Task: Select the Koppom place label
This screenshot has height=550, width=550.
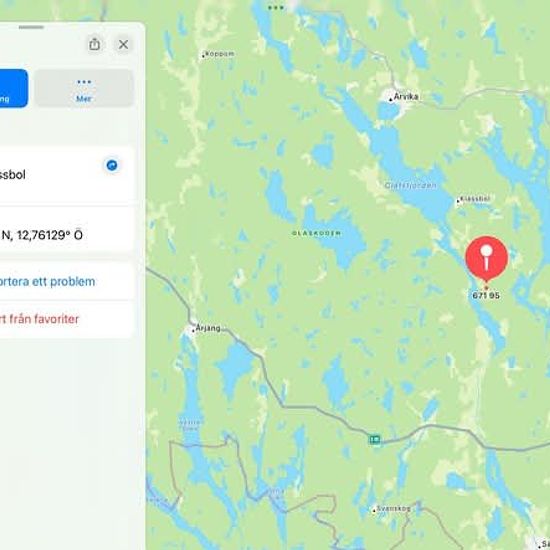Action: coord(219,54)
